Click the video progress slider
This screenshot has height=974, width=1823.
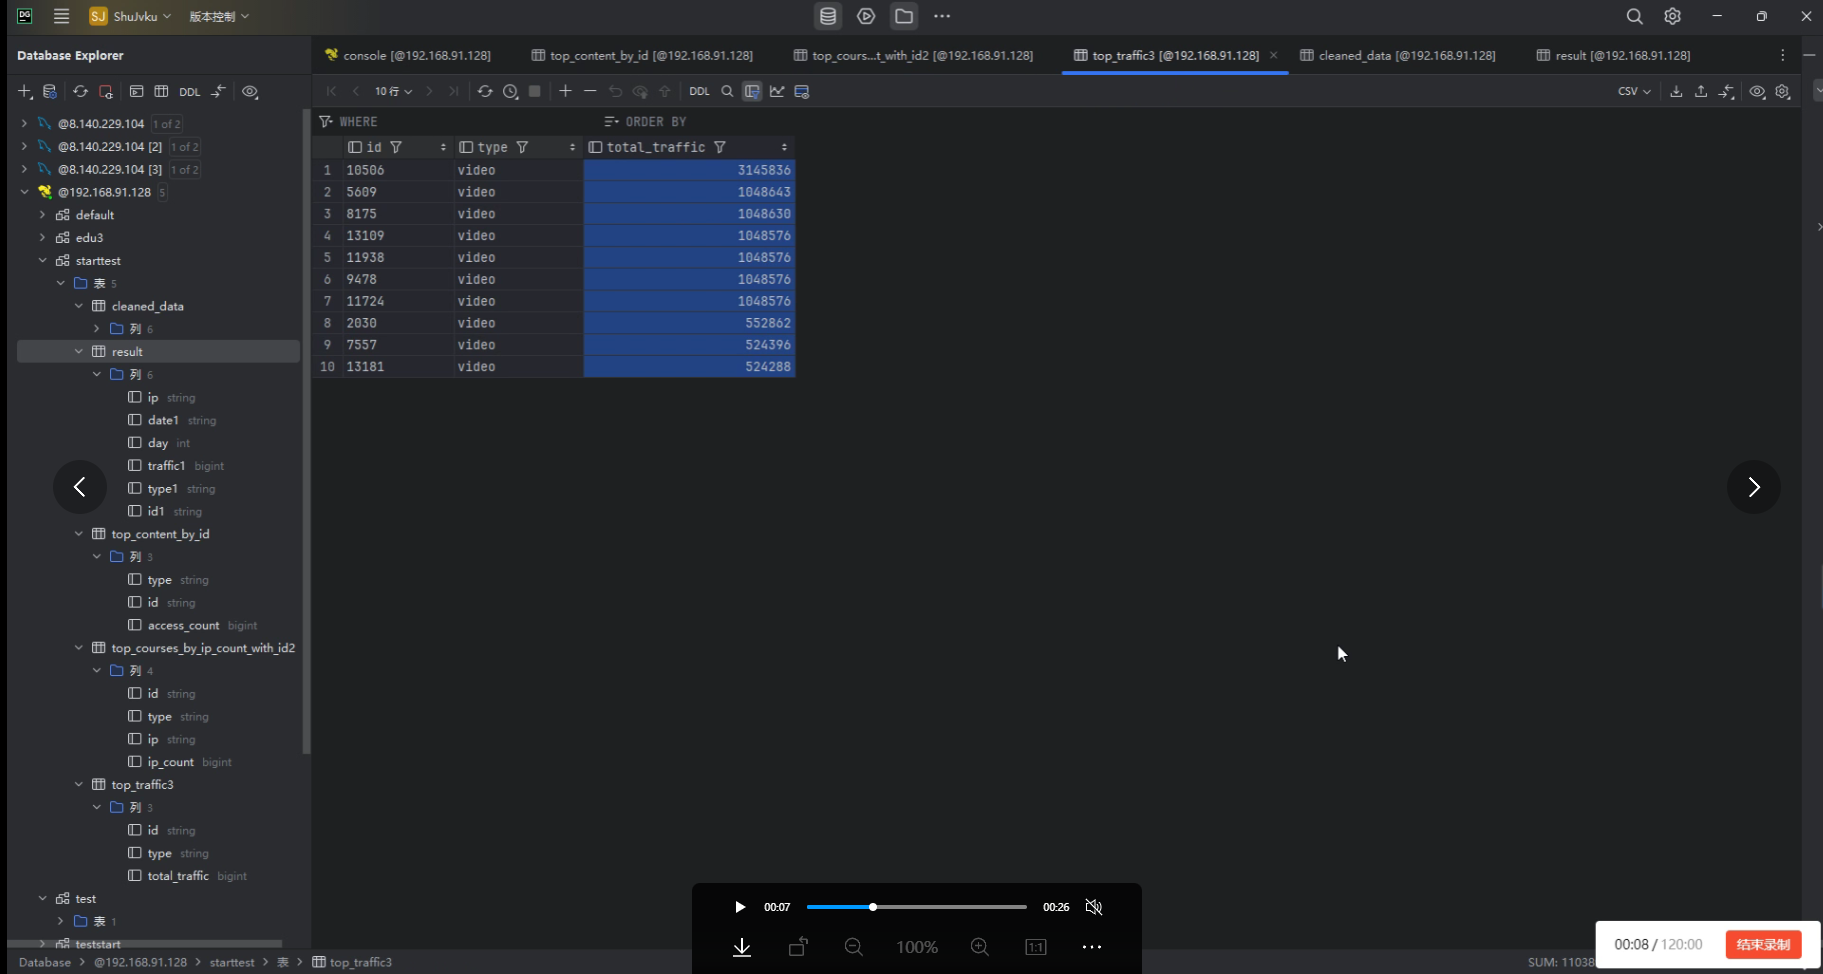(916, 907)
